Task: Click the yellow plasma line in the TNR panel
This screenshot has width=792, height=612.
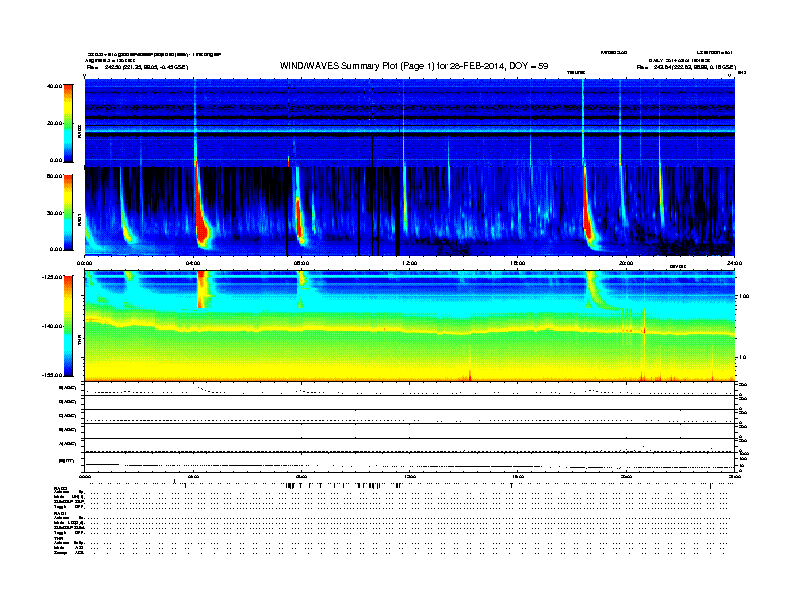Action: (410, 331)
